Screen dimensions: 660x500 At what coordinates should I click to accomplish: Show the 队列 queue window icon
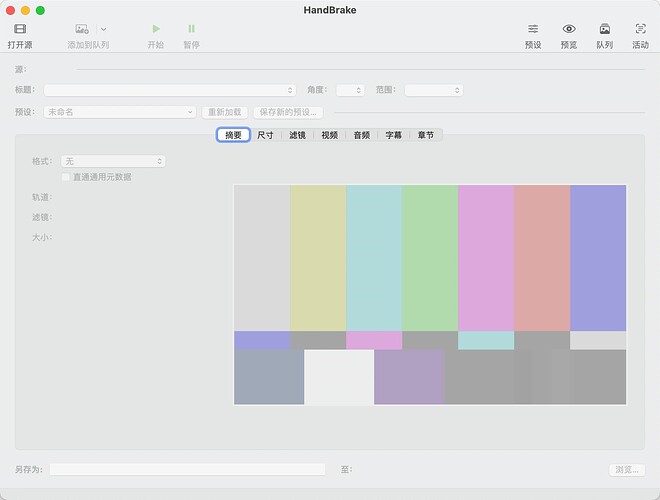click(605, 29)
